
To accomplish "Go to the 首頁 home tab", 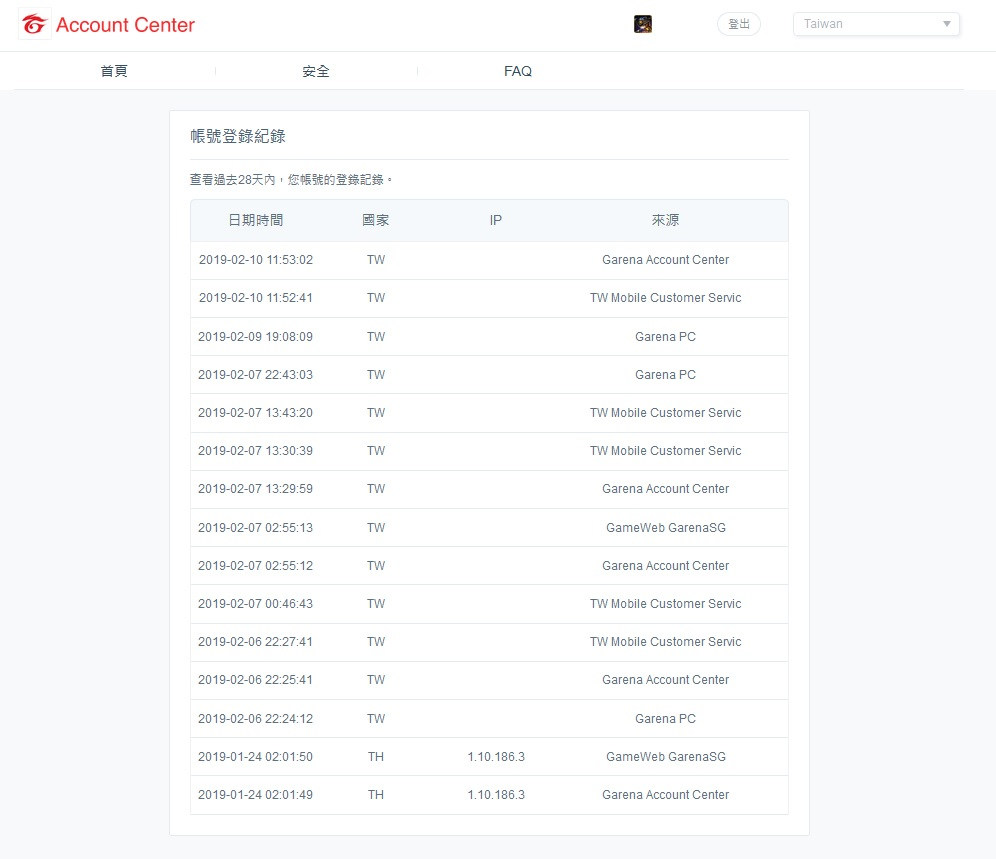I will (114, 71).
